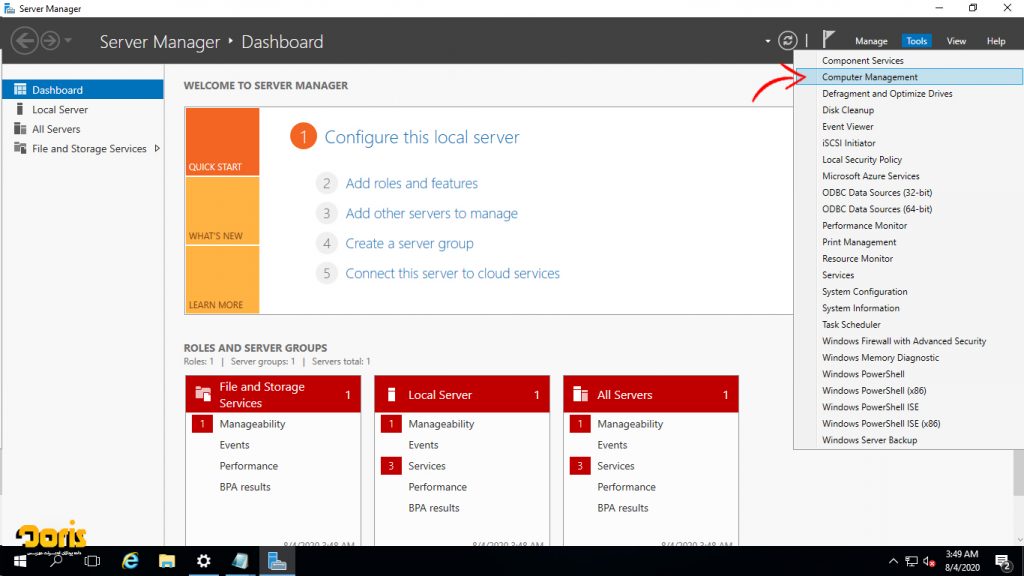Open the Windows Start menu
This screenshot has width=1024, height=576.
20,562
